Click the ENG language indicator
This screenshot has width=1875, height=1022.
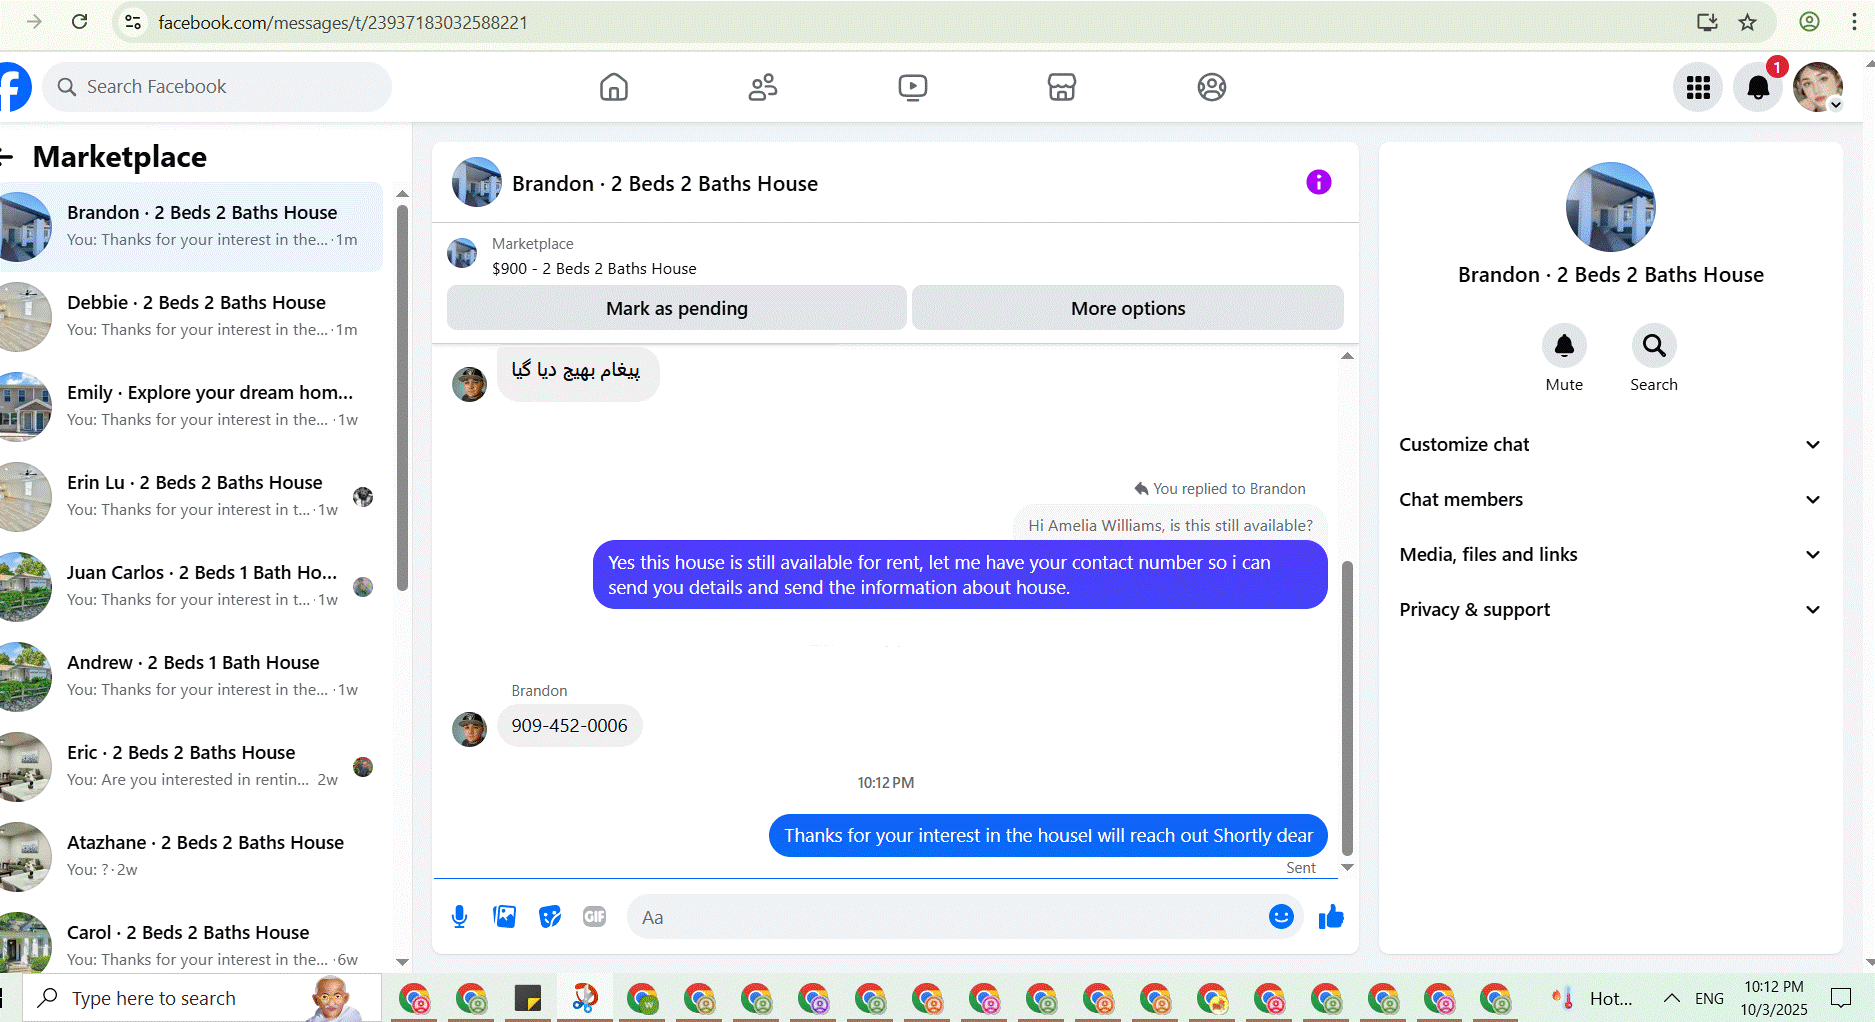point(1709,998)
